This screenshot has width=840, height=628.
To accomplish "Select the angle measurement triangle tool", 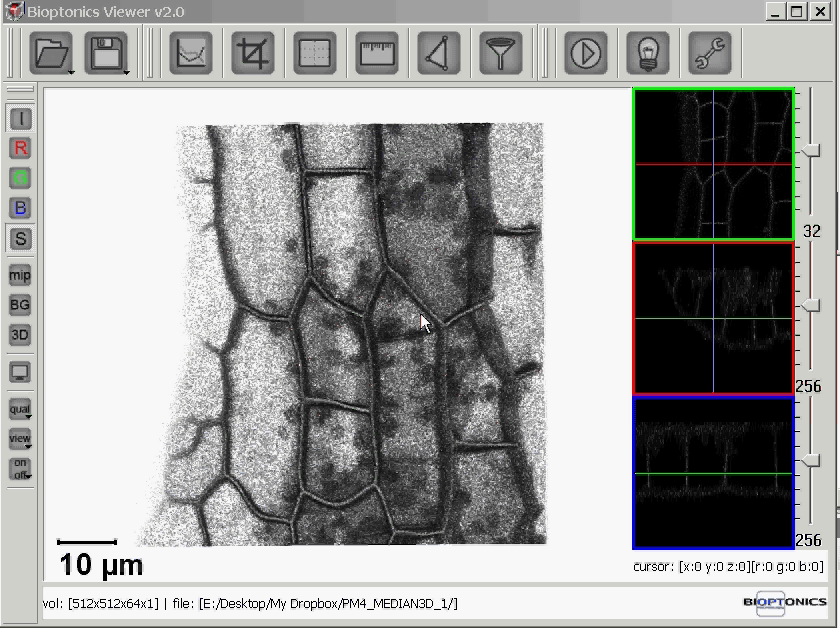I will pos(440,53).
